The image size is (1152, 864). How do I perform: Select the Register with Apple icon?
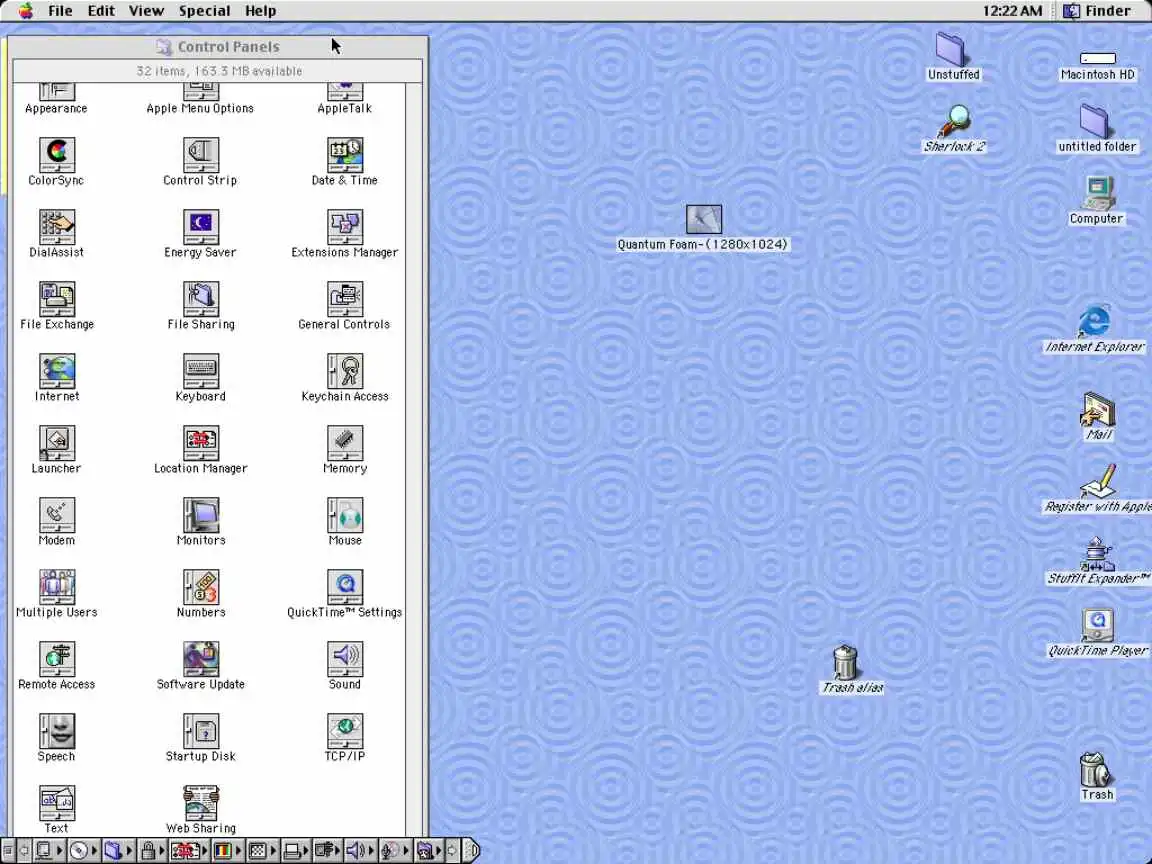[1098, 481]
